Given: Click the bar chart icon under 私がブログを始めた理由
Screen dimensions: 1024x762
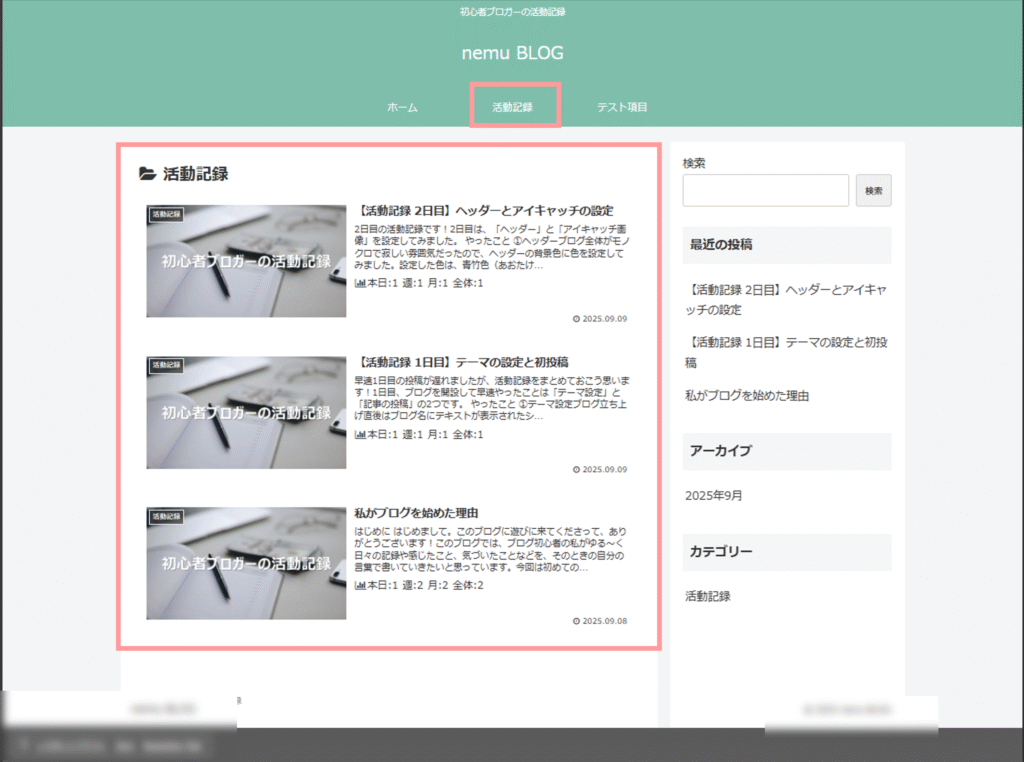Looking at the screenshot, I should tap(360, 585).
